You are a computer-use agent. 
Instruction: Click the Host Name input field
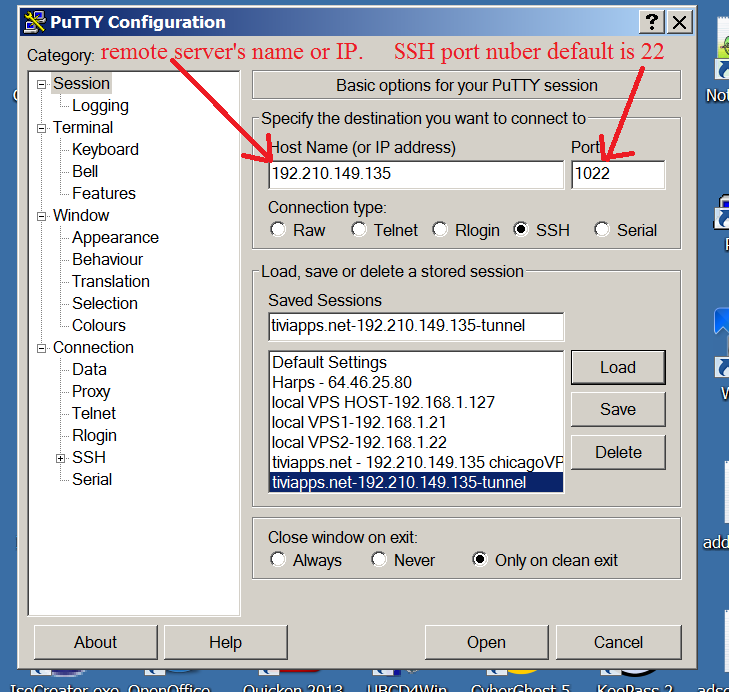click(x=416, y=174)
